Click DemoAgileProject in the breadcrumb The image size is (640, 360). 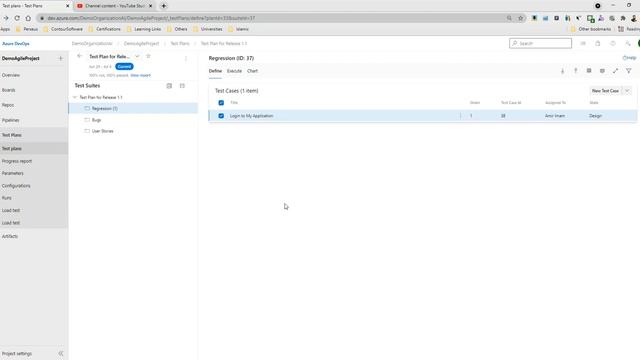click(x=141, y=43)
